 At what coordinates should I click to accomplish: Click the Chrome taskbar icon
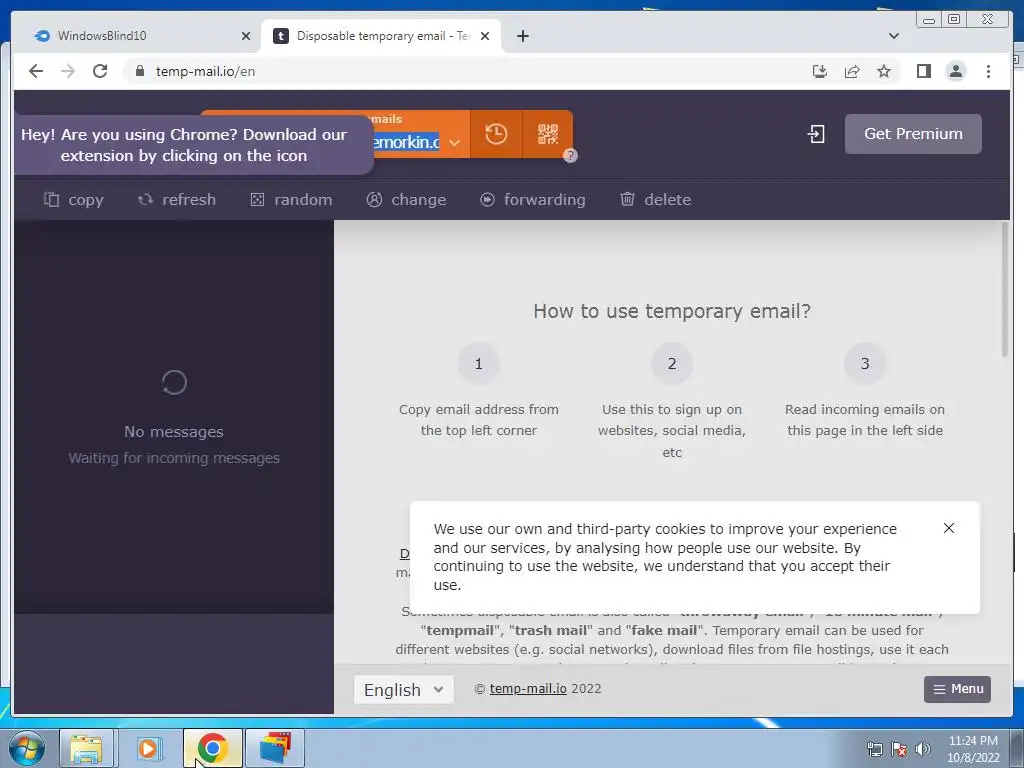pos(212,748)
